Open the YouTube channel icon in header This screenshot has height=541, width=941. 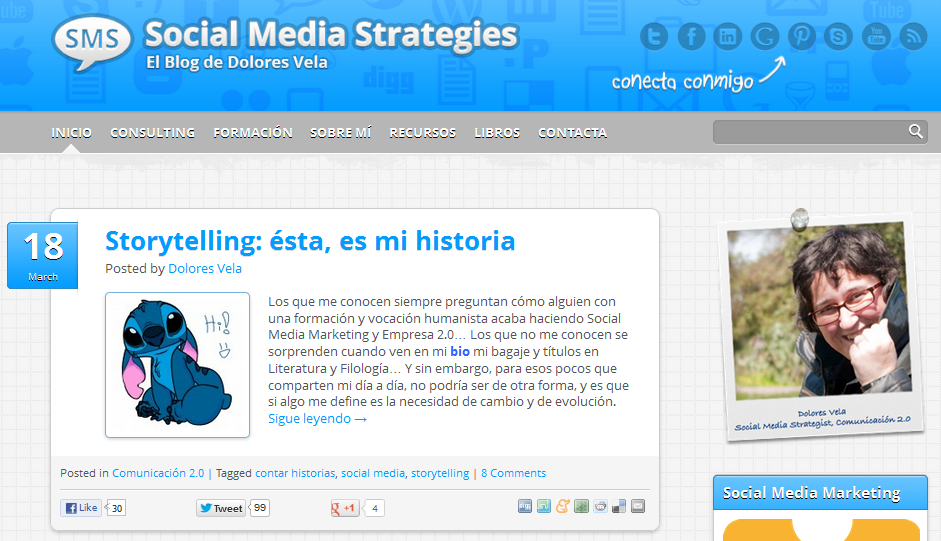(876, 37)
